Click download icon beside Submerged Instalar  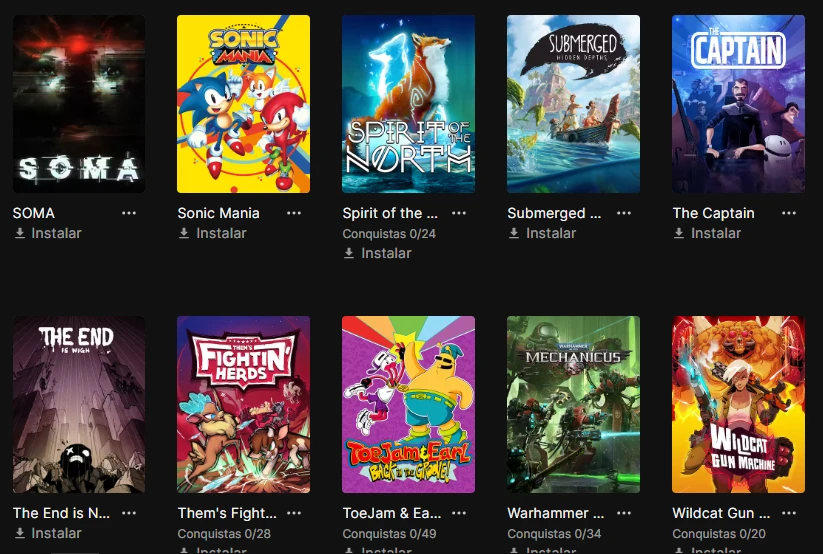pyautogui.click(x=514, y=233)
